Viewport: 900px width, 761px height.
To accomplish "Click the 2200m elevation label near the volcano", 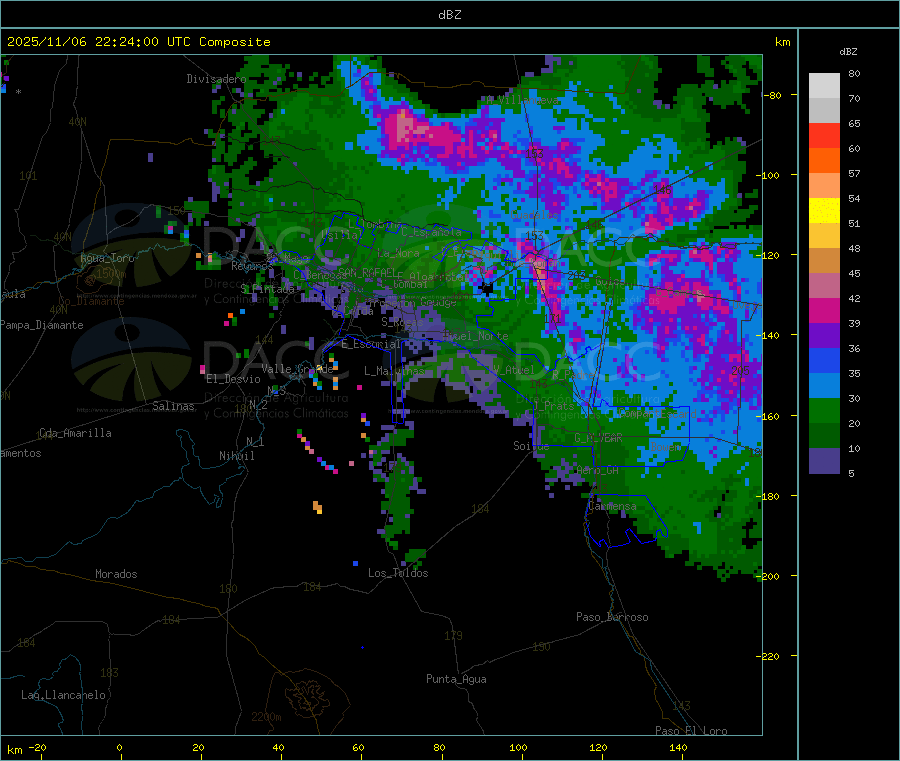I will (266, 717).
